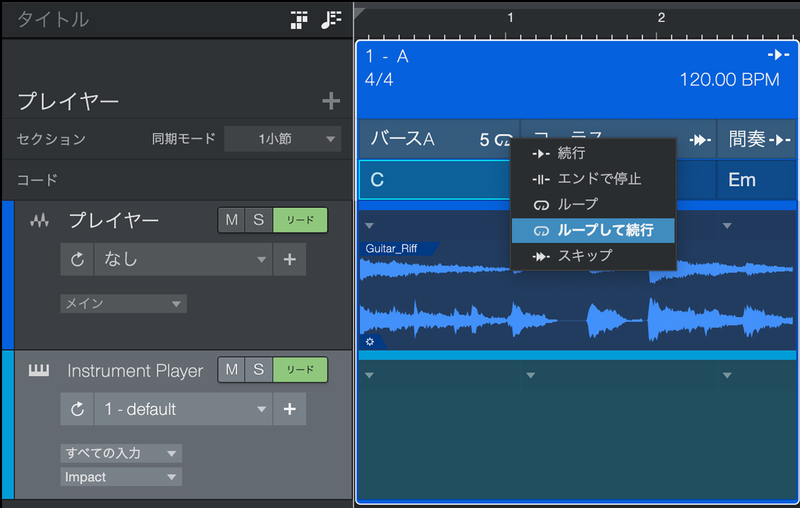Solo the Instrument Player track
The width and height of the screenshot is (800, 508).
coord(259,370)
